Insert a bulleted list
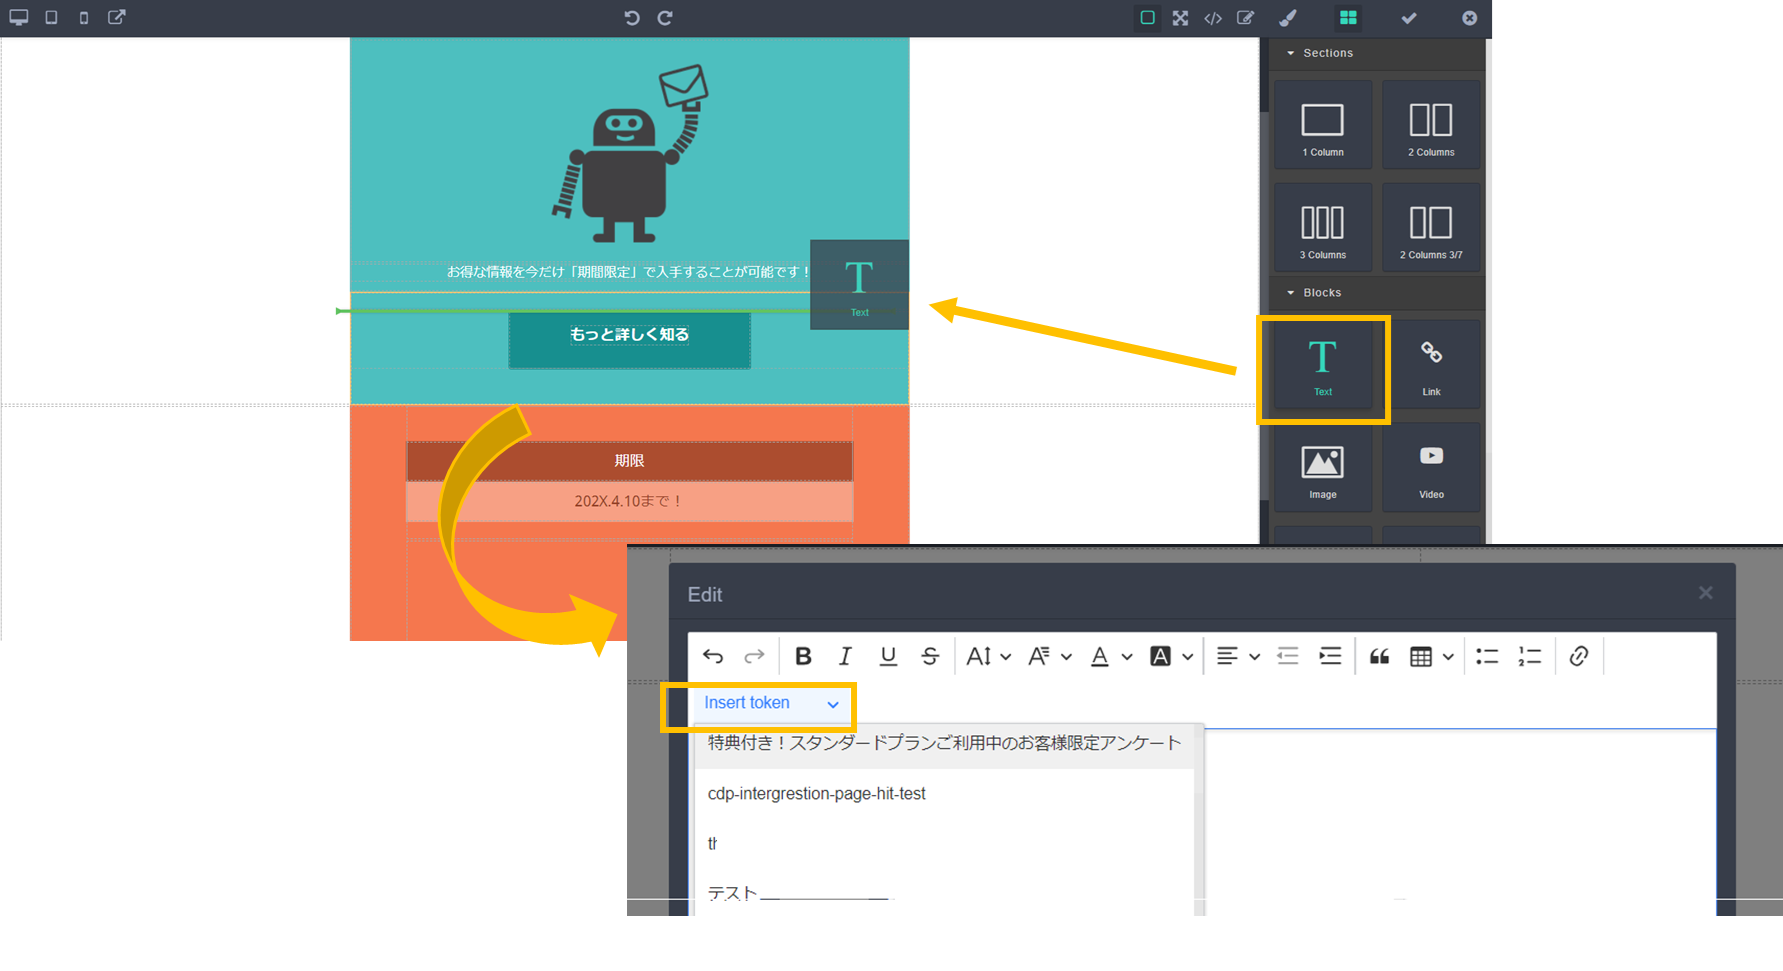 point(1487,656)
